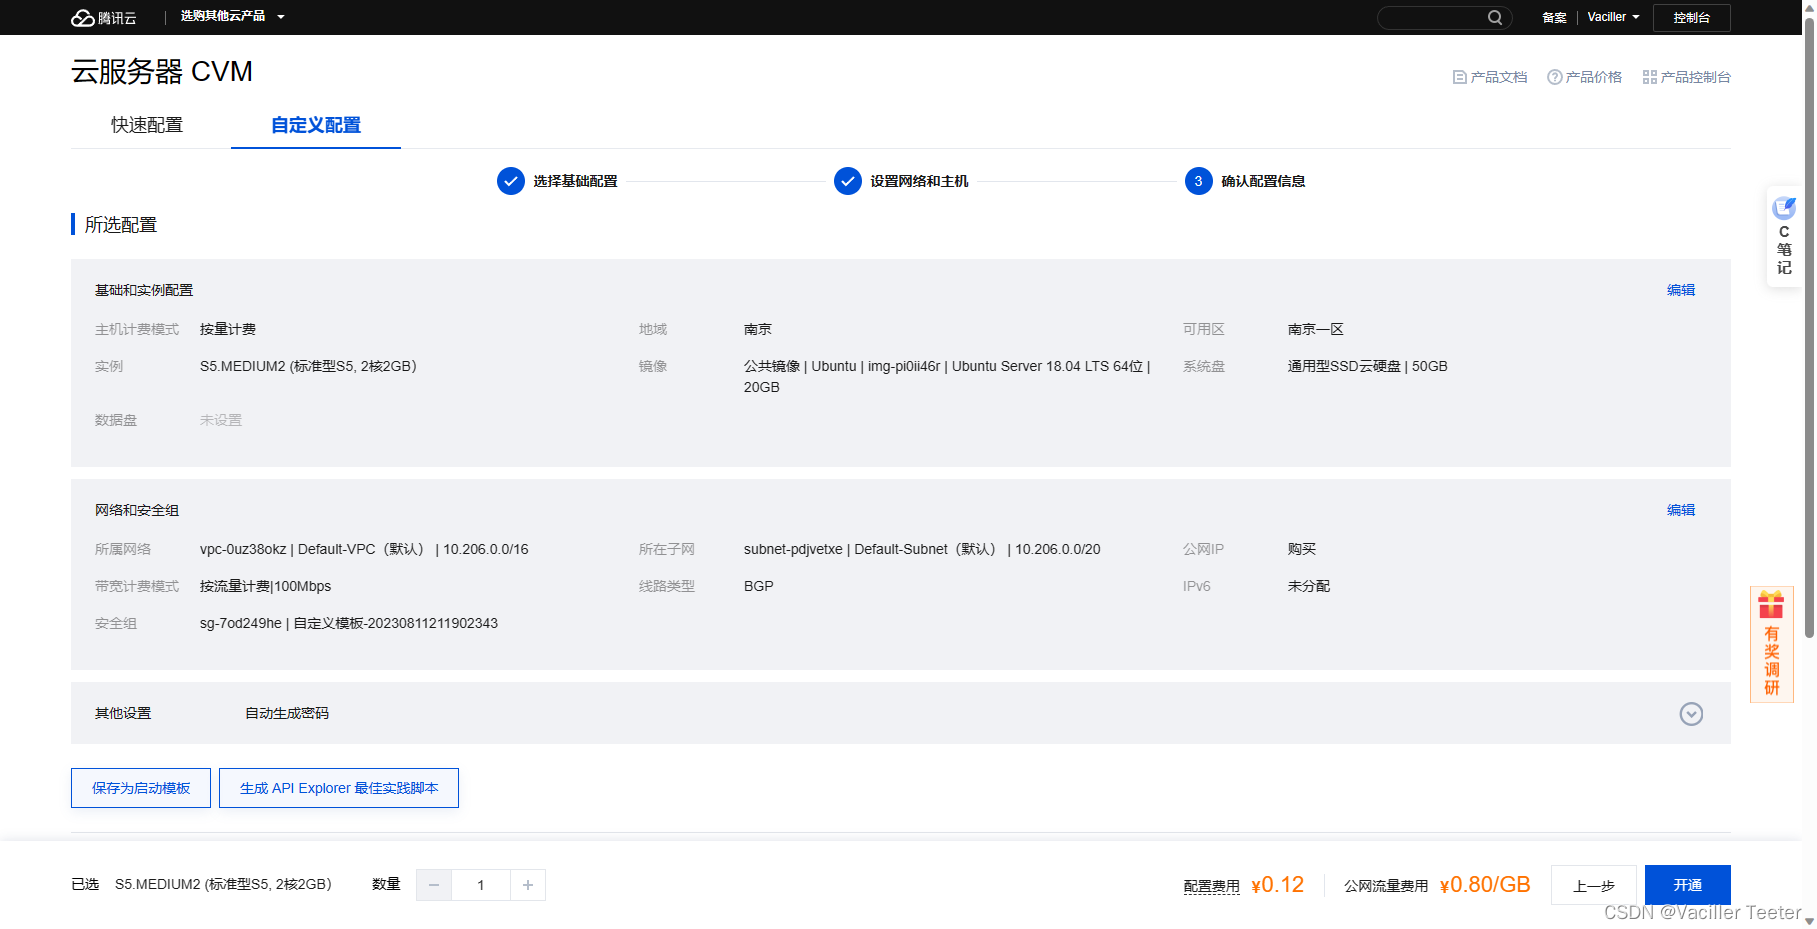Click 生成 API Explorer 最佳实践脚本 button
Viewport: 1817px width, 929px height.
click(x=339, y=788)
